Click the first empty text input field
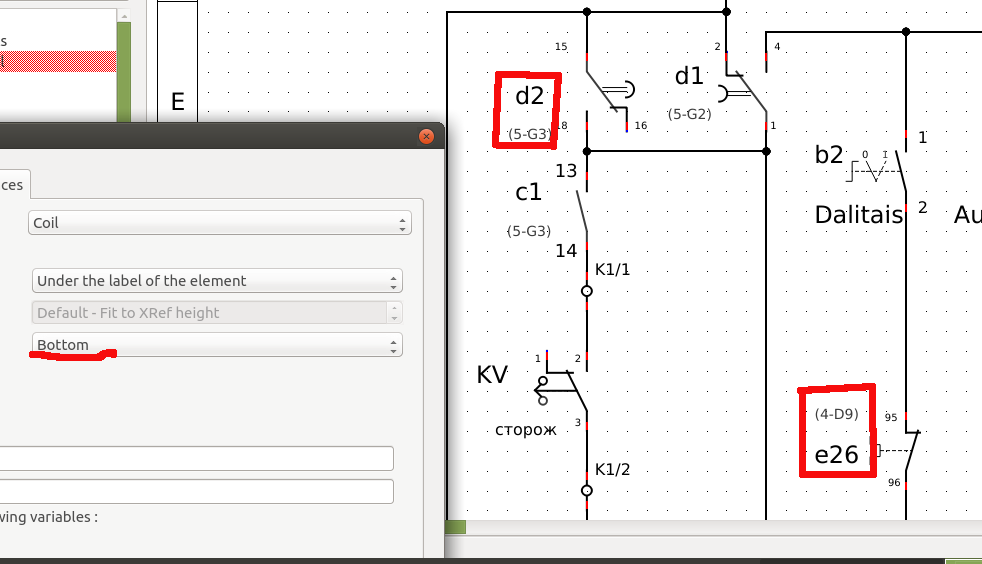The width and height of the screenshot is (982, 564). pos(196,458)
